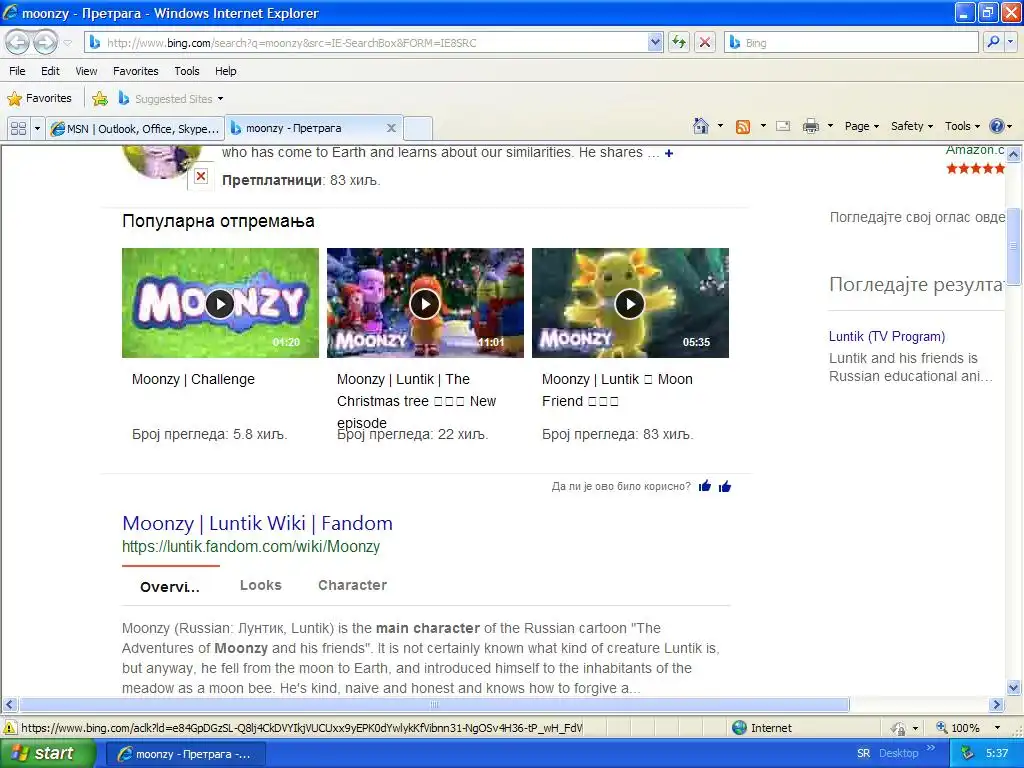Close the moonzy search tab
1024x768 pixels.
tap(391, 128)
